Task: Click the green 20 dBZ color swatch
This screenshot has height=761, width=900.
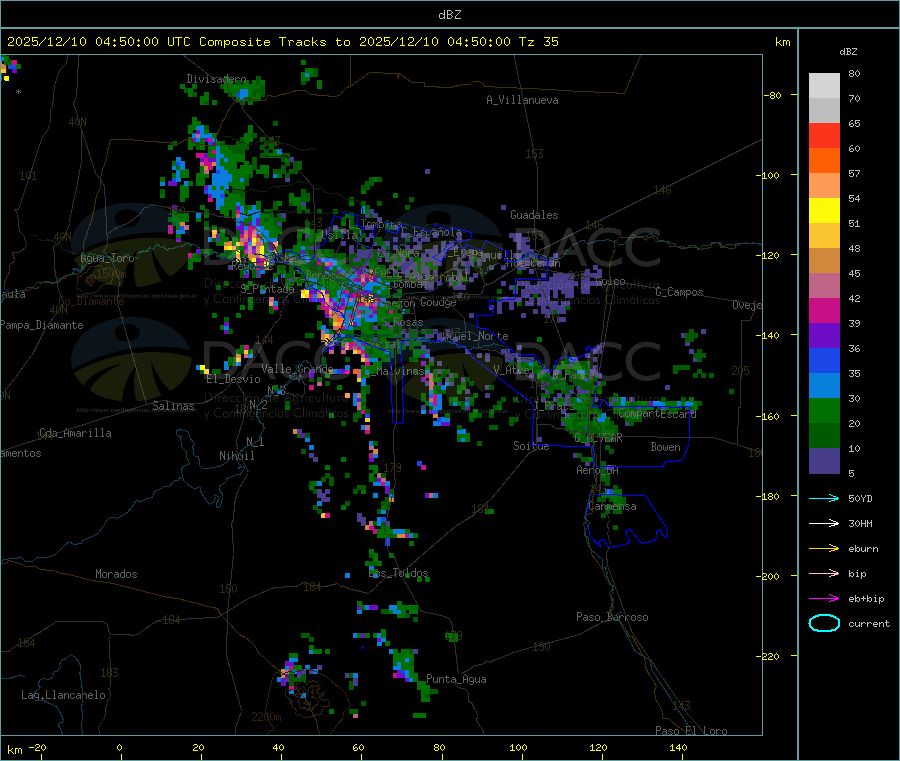Action: click(x=824, y=410)
